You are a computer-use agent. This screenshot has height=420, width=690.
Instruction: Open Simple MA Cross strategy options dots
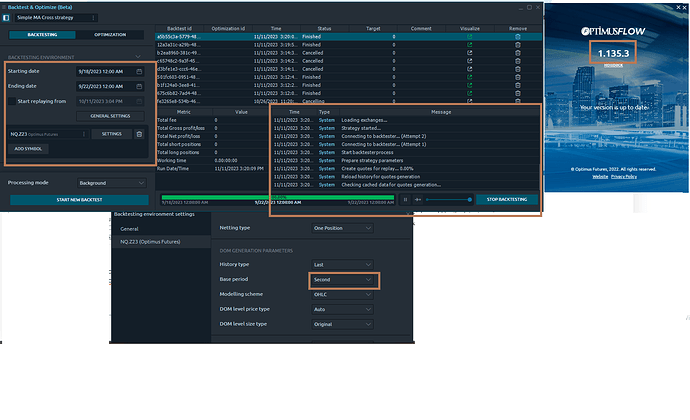(93, 18)
